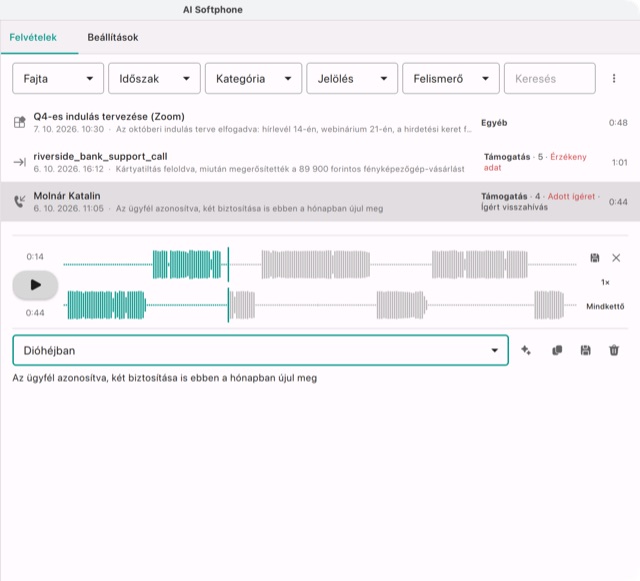Toggle the Mindkettő channel selector
640x581 pixels.
click(605, 306)
